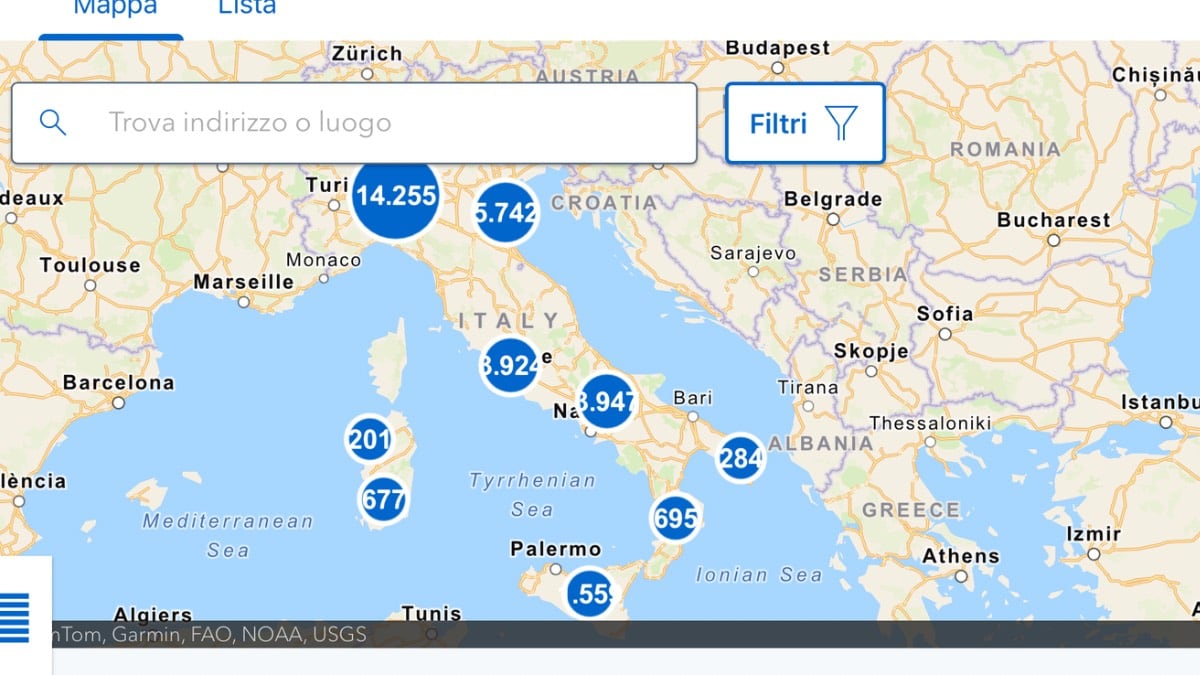Click the Palermo city label
This screenshot has height=675, width=1200.
tap(555, 549)
